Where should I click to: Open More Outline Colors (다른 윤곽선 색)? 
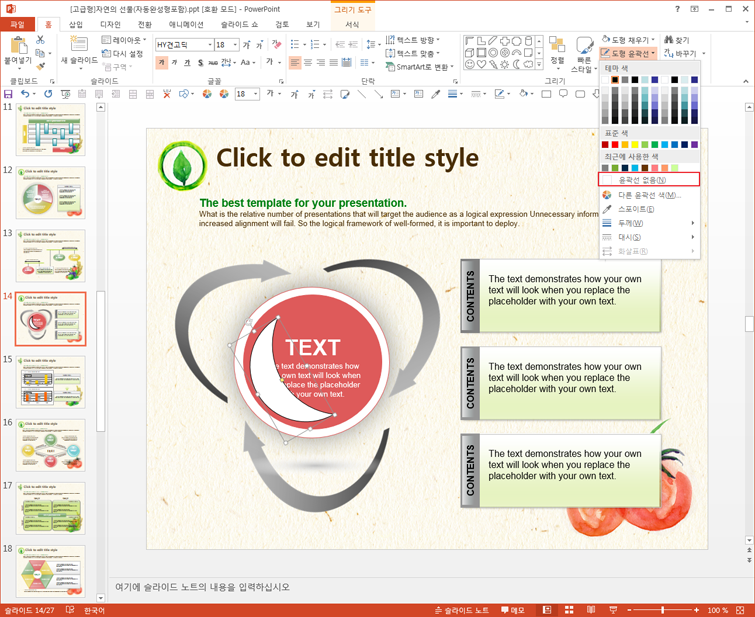tap(649, 195)
